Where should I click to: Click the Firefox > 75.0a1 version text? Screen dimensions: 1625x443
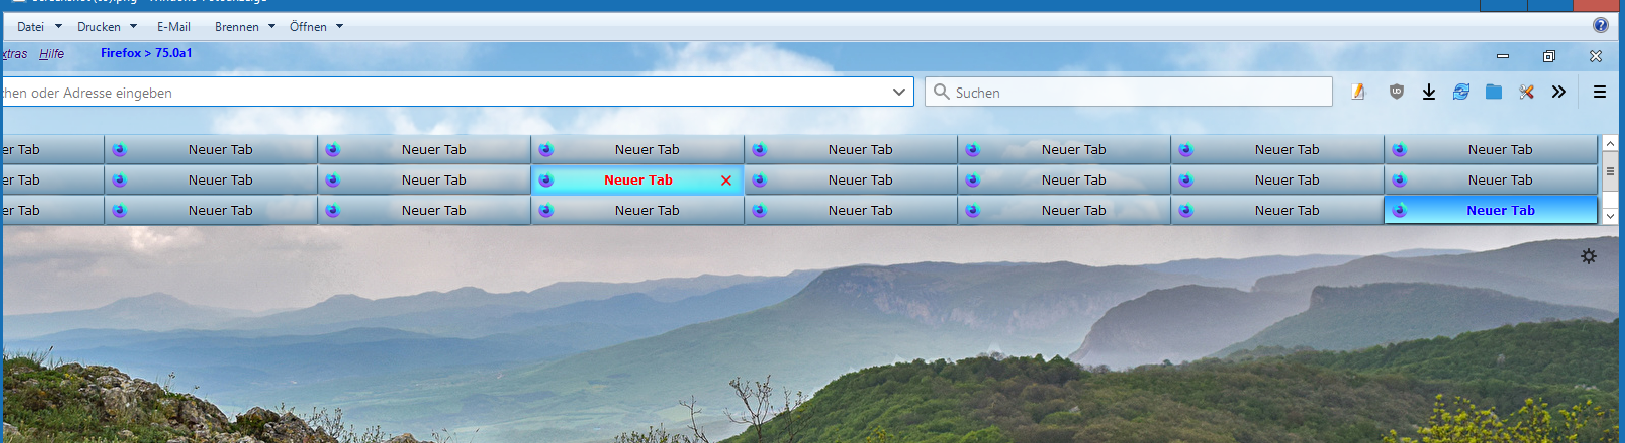[x=146, y=53]
